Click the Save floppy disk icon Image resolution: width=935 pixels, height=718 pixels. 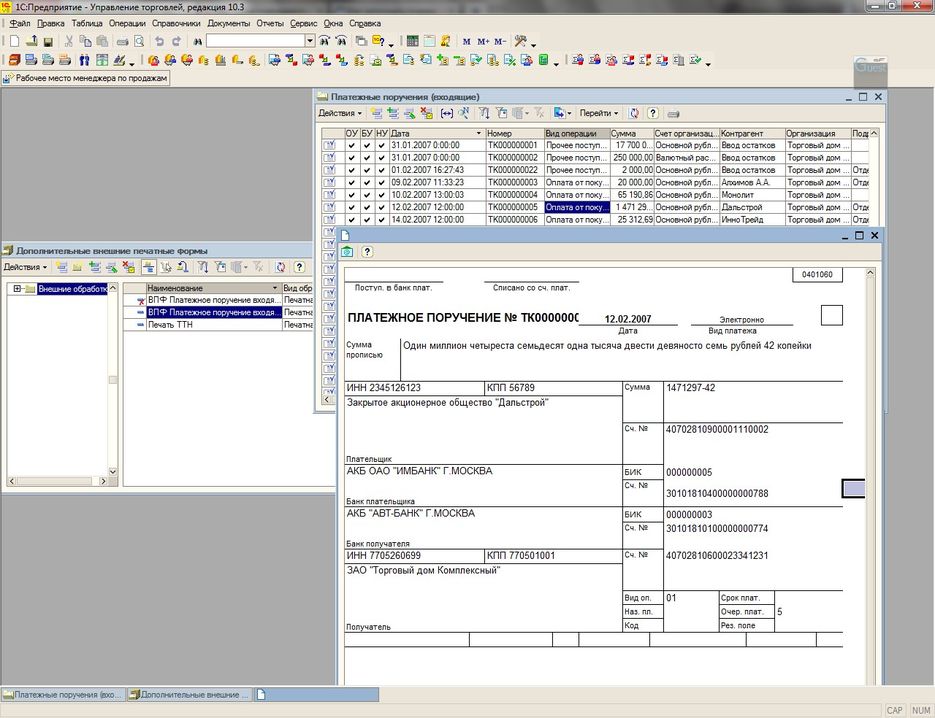coord(49,41)
